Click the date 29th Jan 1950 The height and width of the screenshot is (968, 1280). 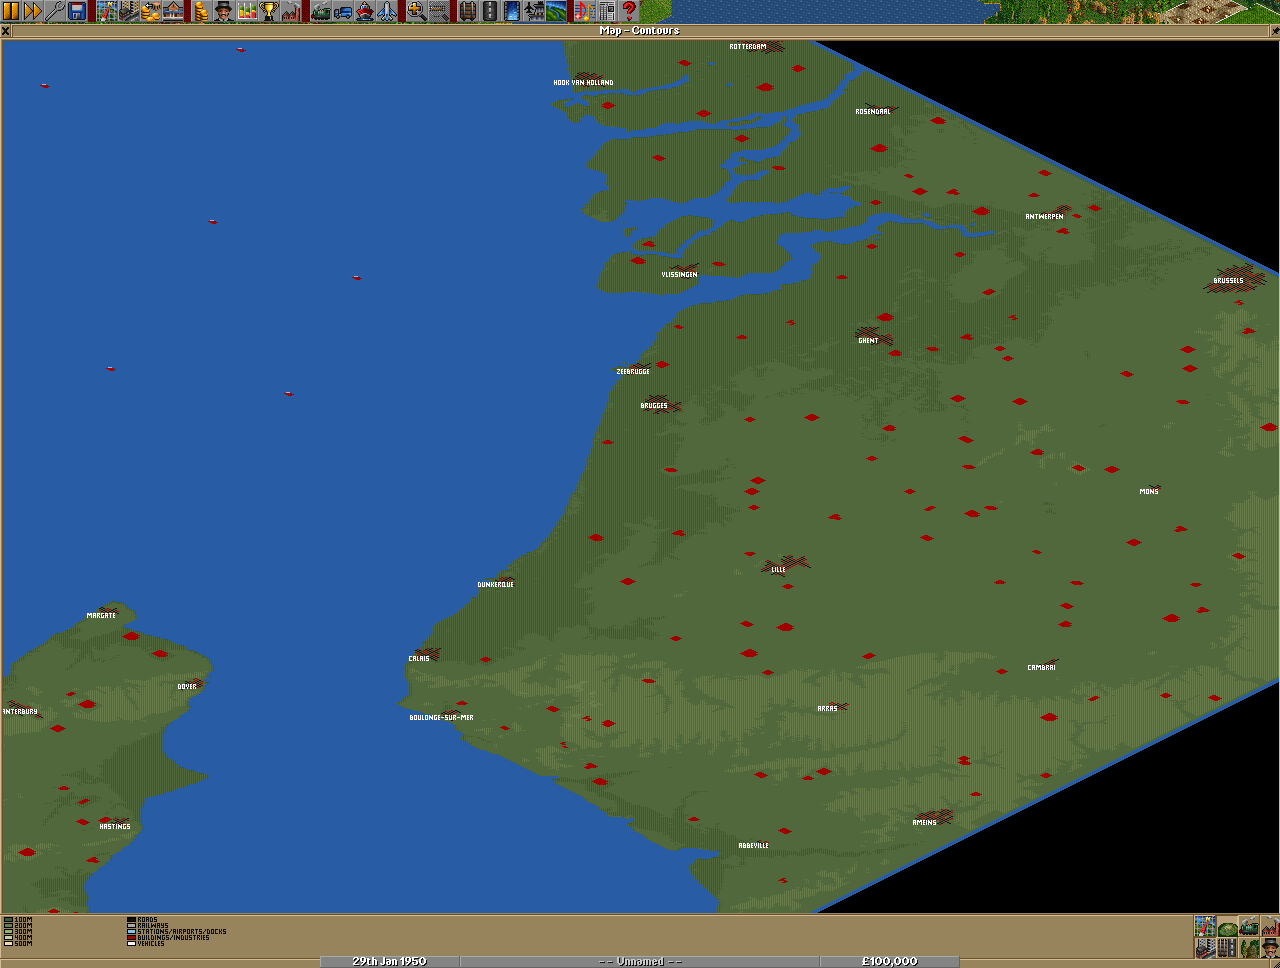tap(389, 961)
